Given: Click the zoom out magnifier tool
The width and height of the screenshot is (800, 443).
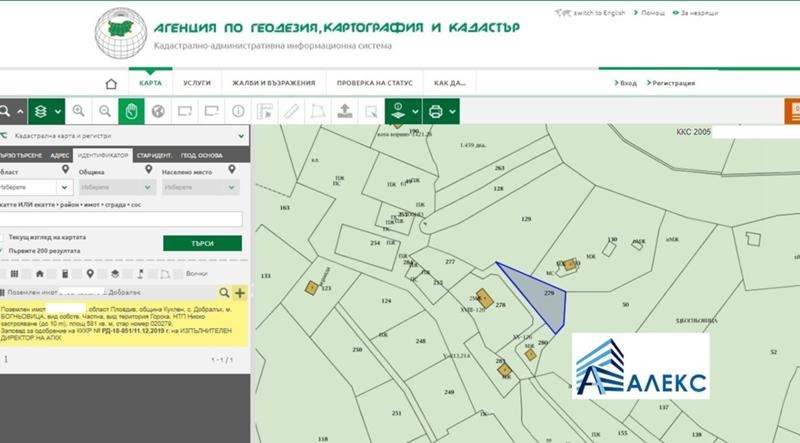Looking at the screenshot, I should tap(105, 111).
